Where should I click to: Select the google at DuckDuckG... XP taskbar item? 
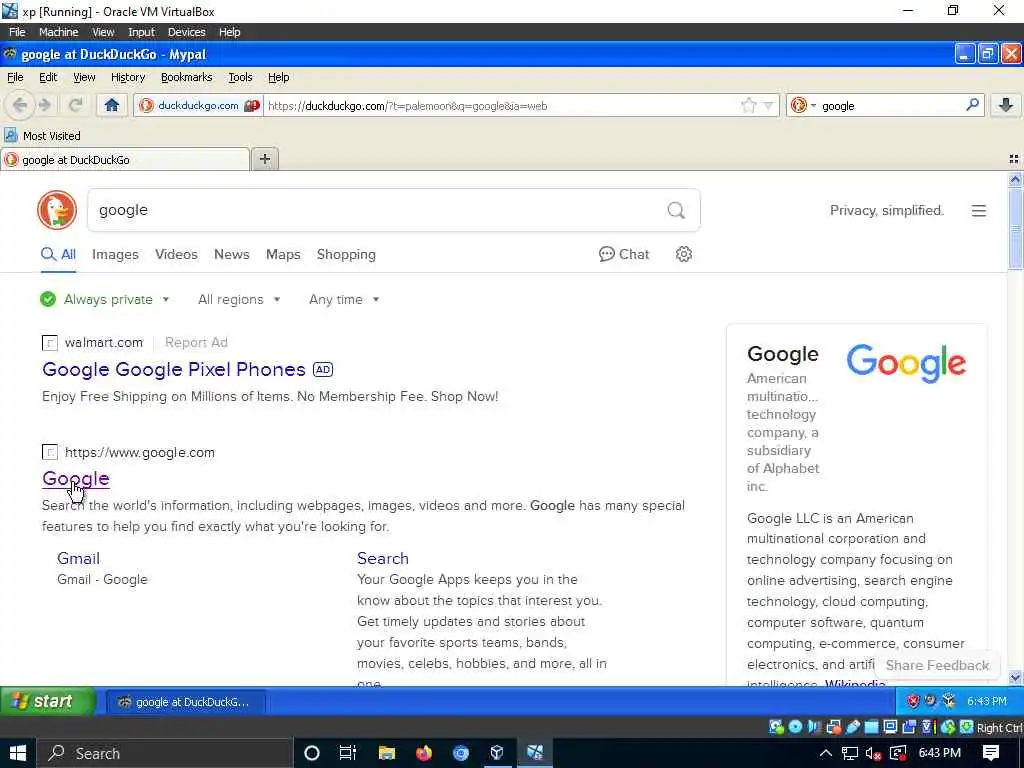(185, 702)
